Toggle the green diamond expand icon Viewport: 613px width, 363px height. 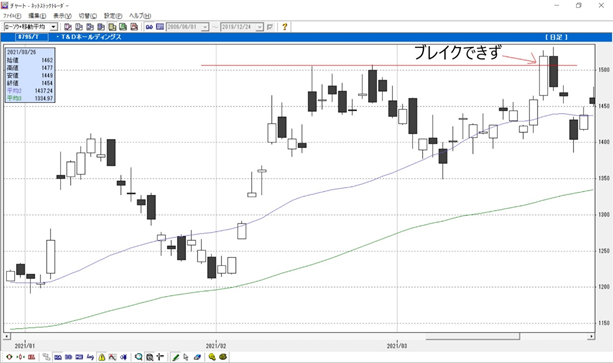9,357
